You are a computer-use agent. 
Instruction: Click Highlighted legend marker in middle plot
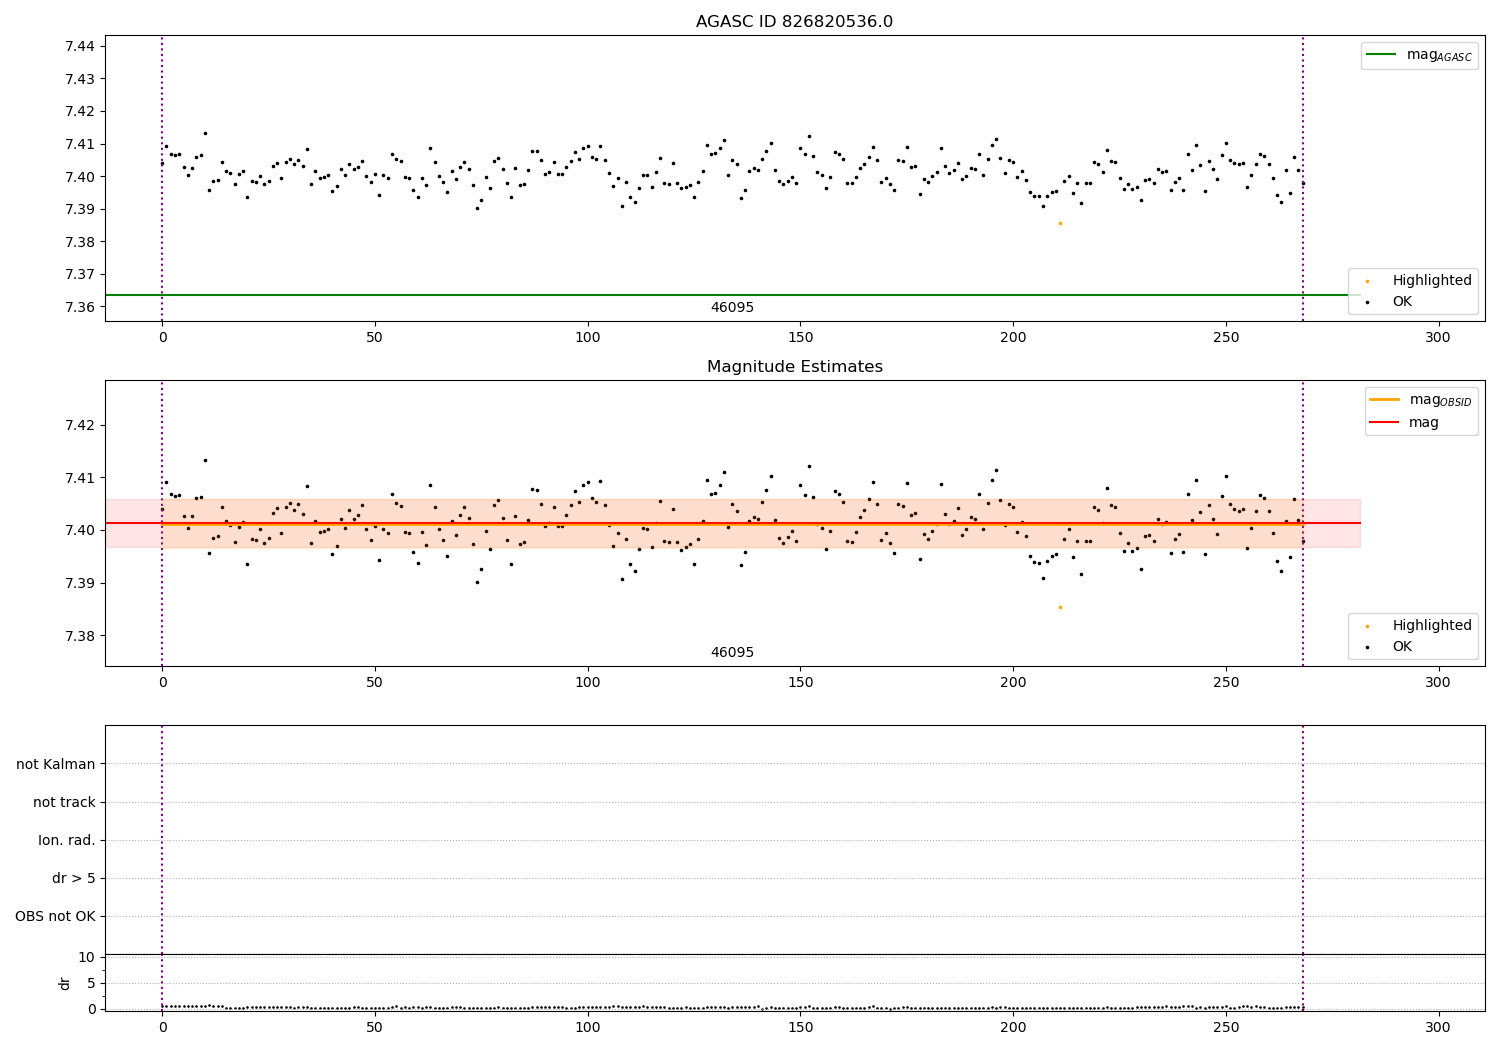coord(1367,626)
